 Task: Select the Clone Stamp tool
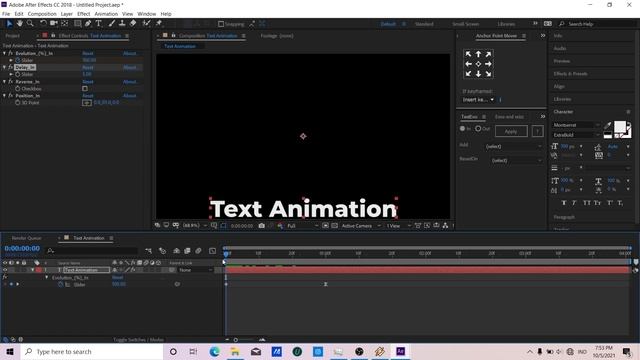122,24
